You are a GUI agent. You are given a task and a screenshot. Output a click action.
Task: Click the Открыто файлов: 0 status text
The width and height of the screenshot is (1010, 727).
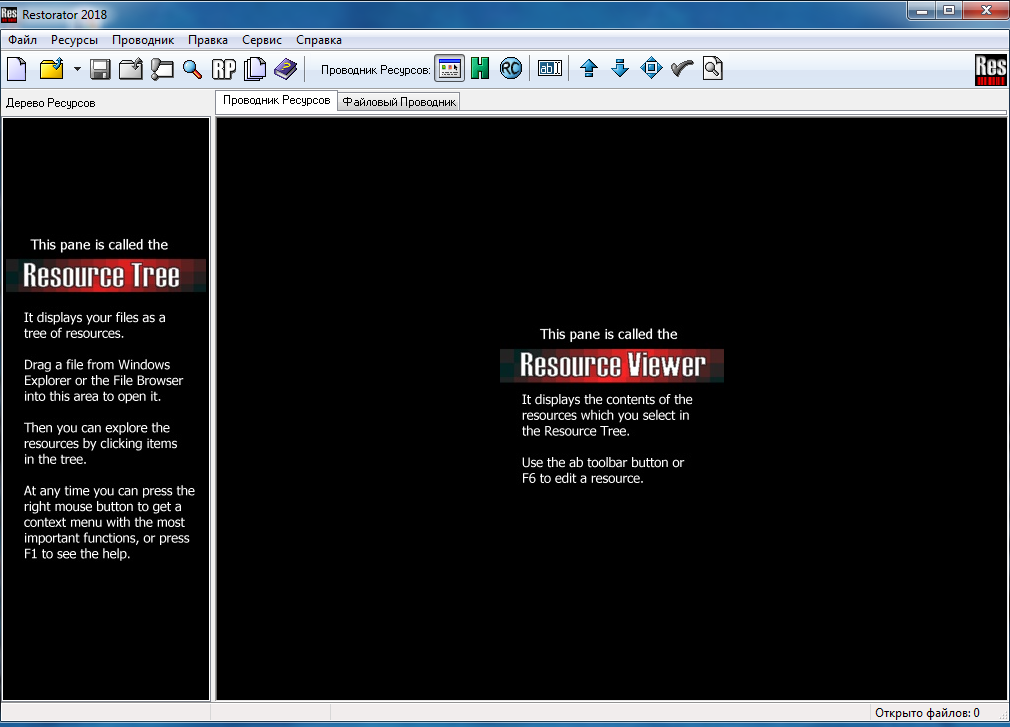tap(927, 713)
